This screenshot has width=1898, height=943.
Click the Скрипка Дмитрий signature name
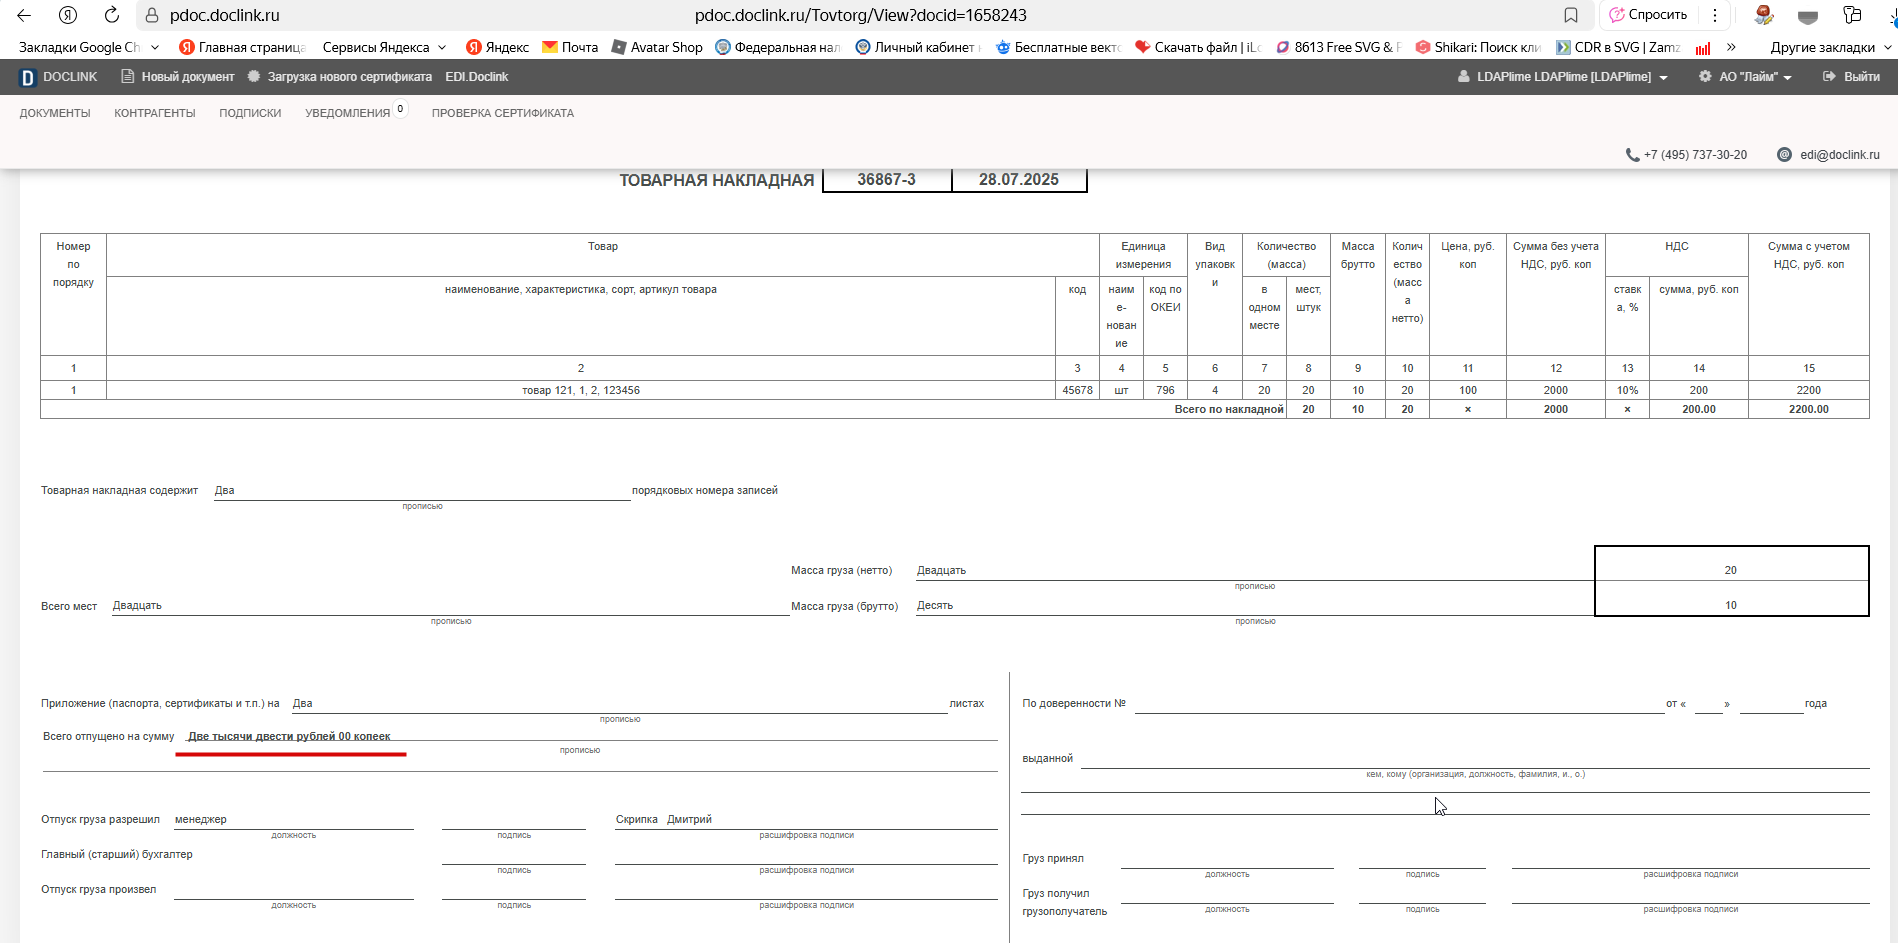[664, 819]
